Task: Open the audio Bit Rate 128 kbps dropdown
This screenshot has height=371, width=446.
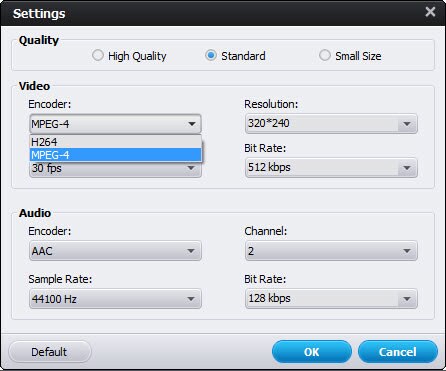Action: tap(331, 298)
